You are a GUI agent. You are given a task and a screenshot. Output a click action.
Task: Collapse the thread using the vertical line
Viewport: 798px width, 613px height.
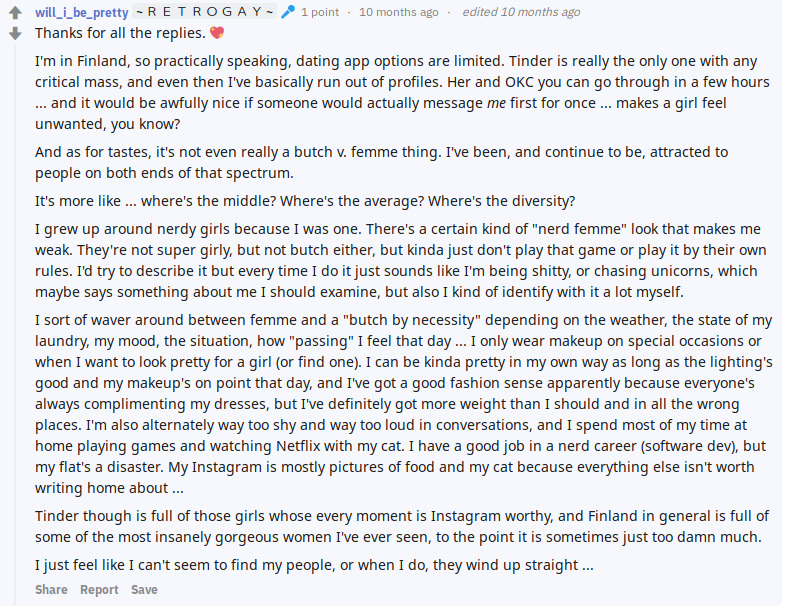click(x=15, y=326)
